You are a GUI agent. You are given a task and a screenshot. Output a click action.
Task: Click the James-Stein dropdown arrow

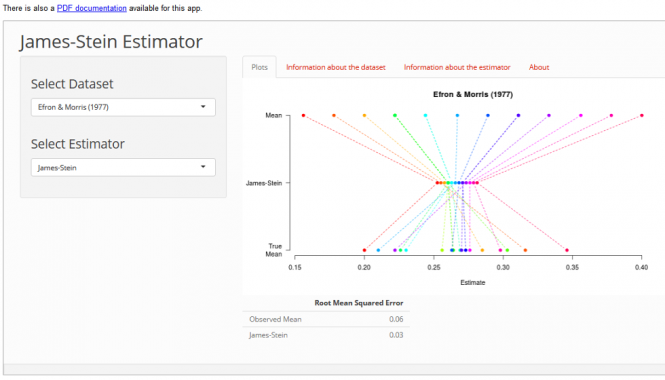[x=203, y=167]
